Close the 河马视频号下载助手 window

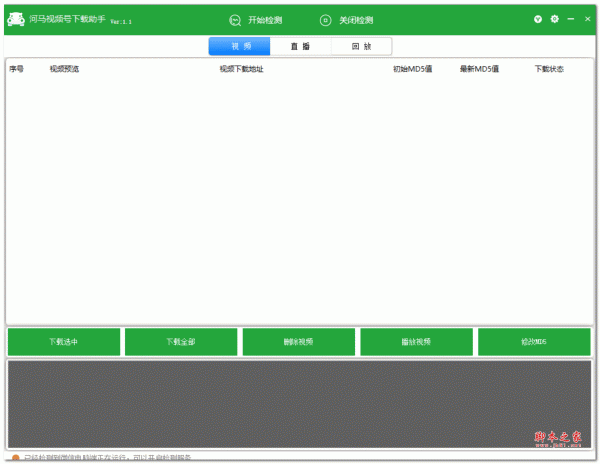[587, 19]
